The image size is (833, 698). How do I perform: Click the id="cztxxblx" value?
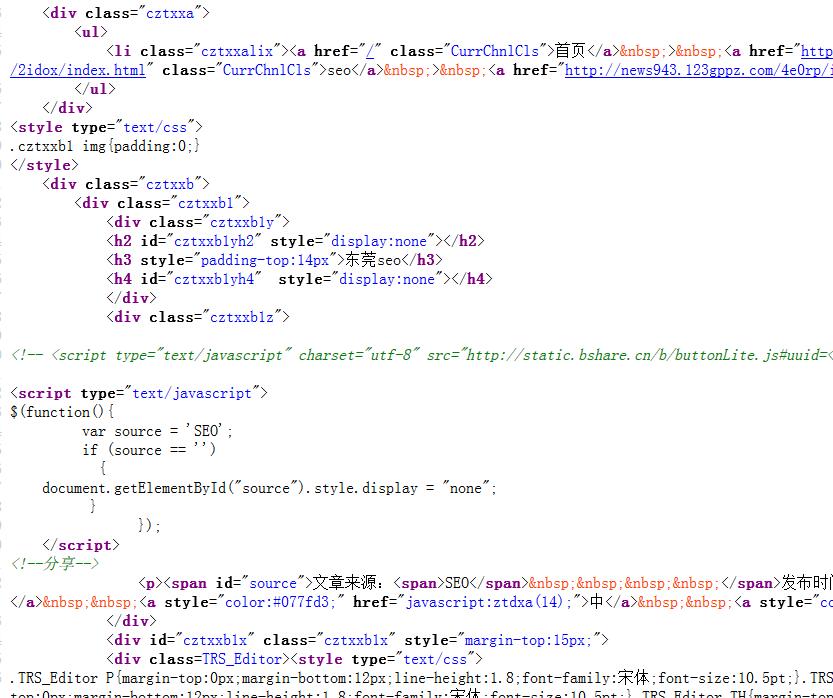coord(214,640)
